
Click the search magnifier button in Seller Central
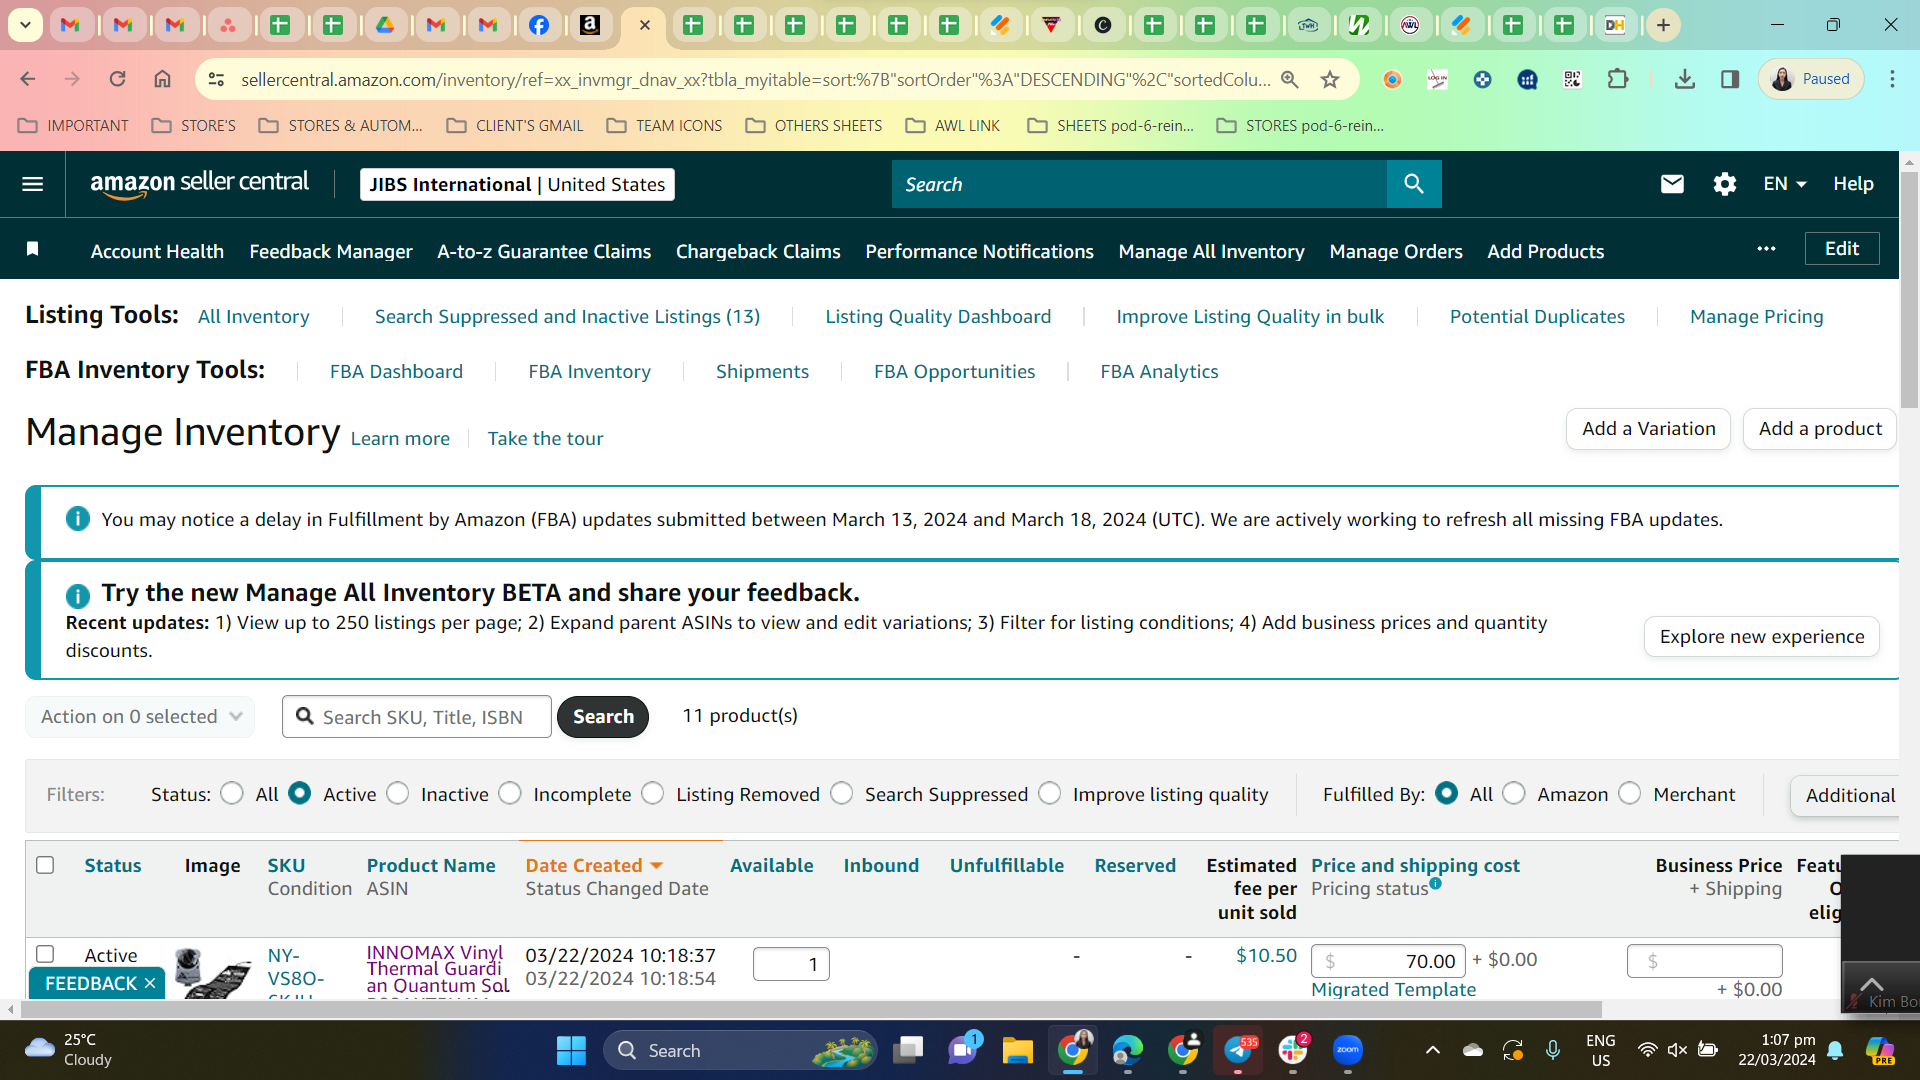coord(1414,184)
